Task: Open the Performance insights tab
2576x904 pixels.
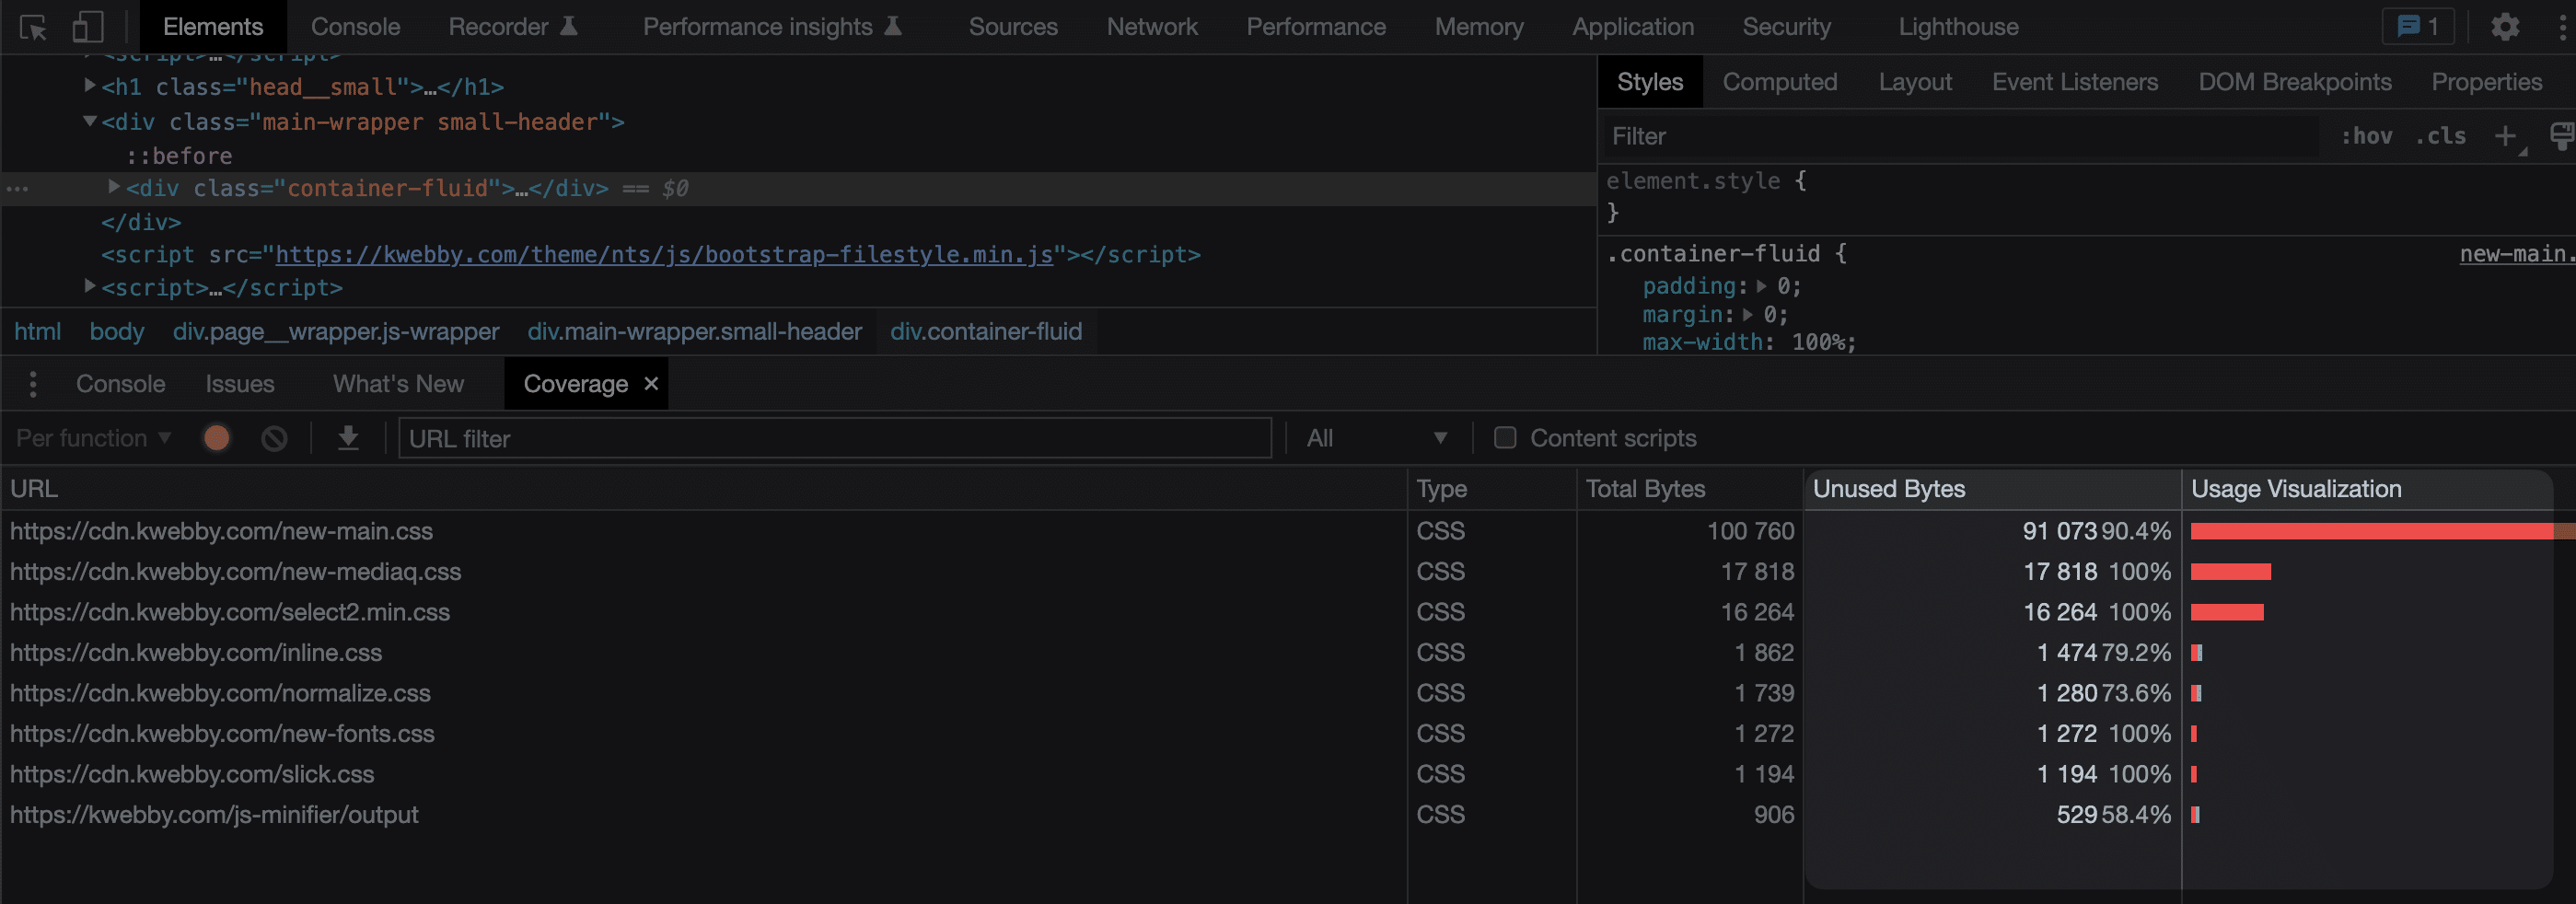Action: coord(772,27)
